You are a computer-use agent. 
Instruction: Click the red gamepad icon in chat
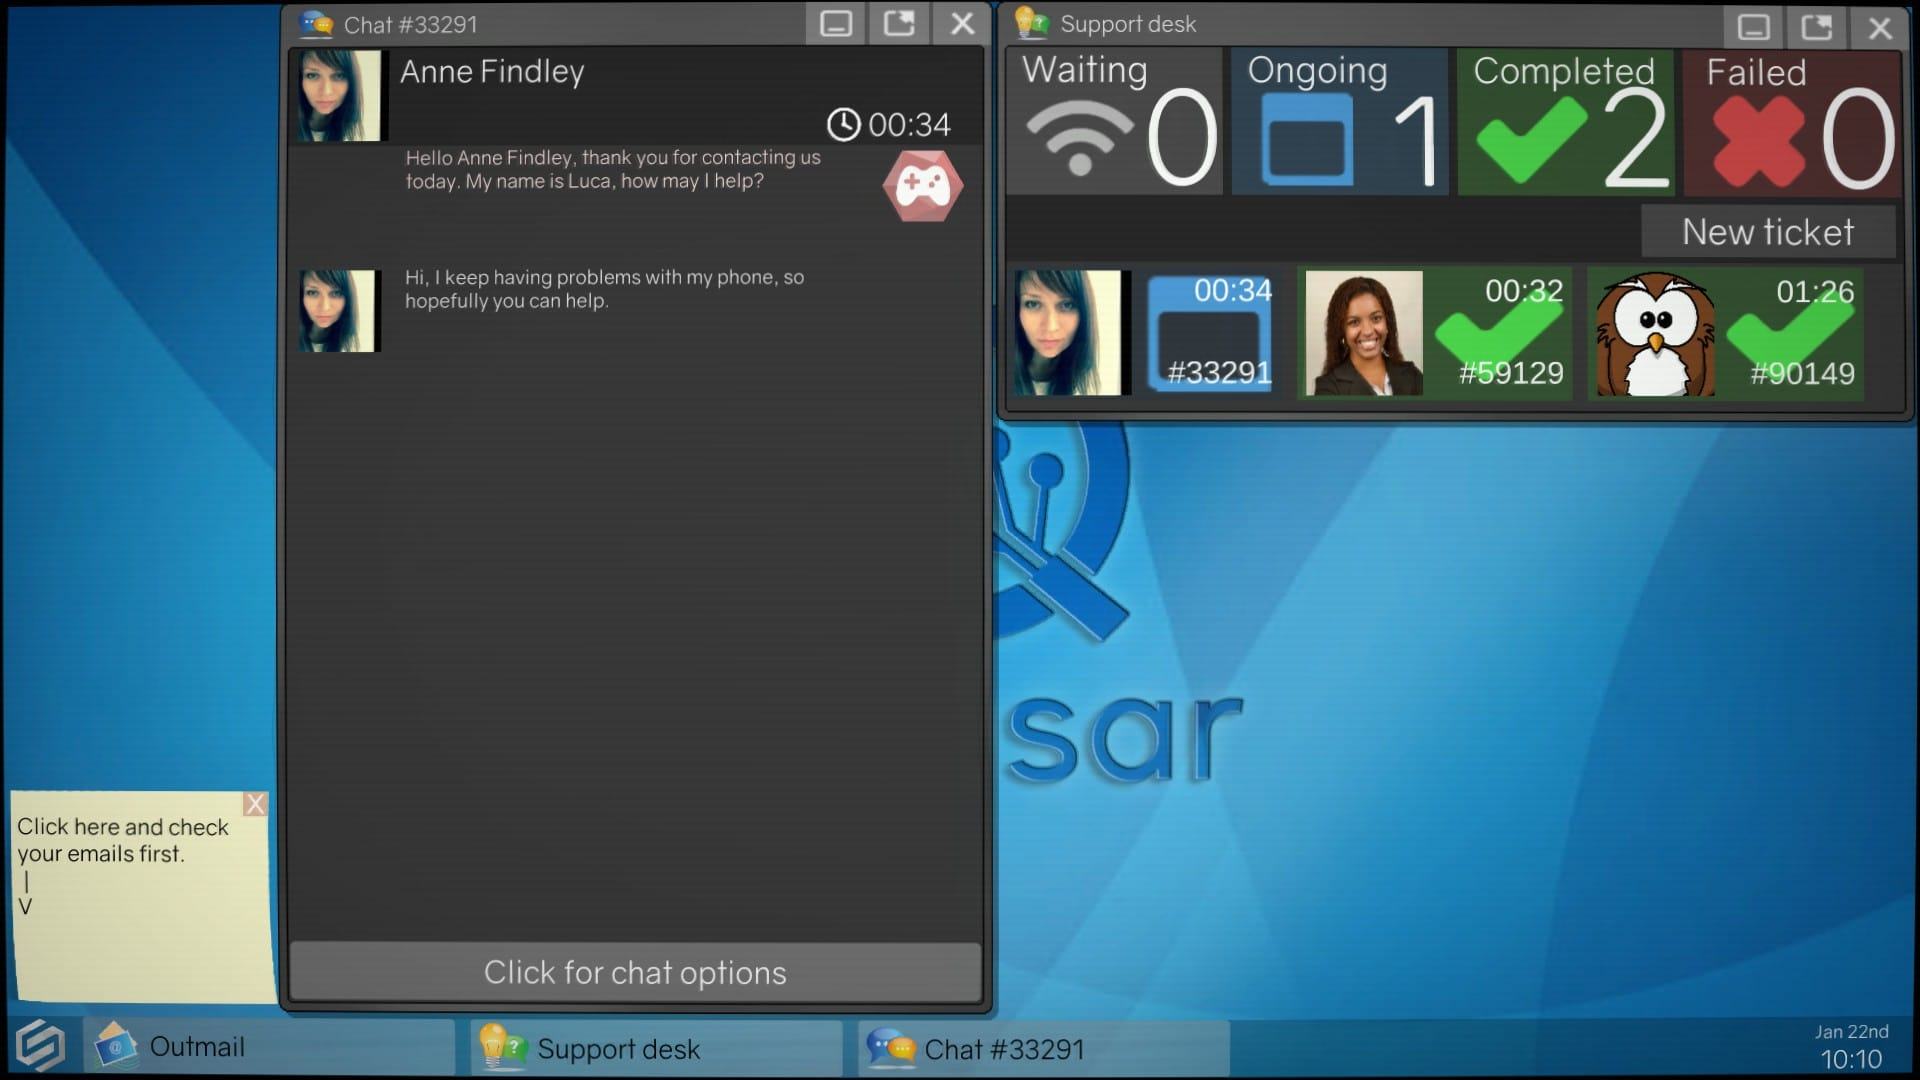pyautogui.click(x=922, y=186)
